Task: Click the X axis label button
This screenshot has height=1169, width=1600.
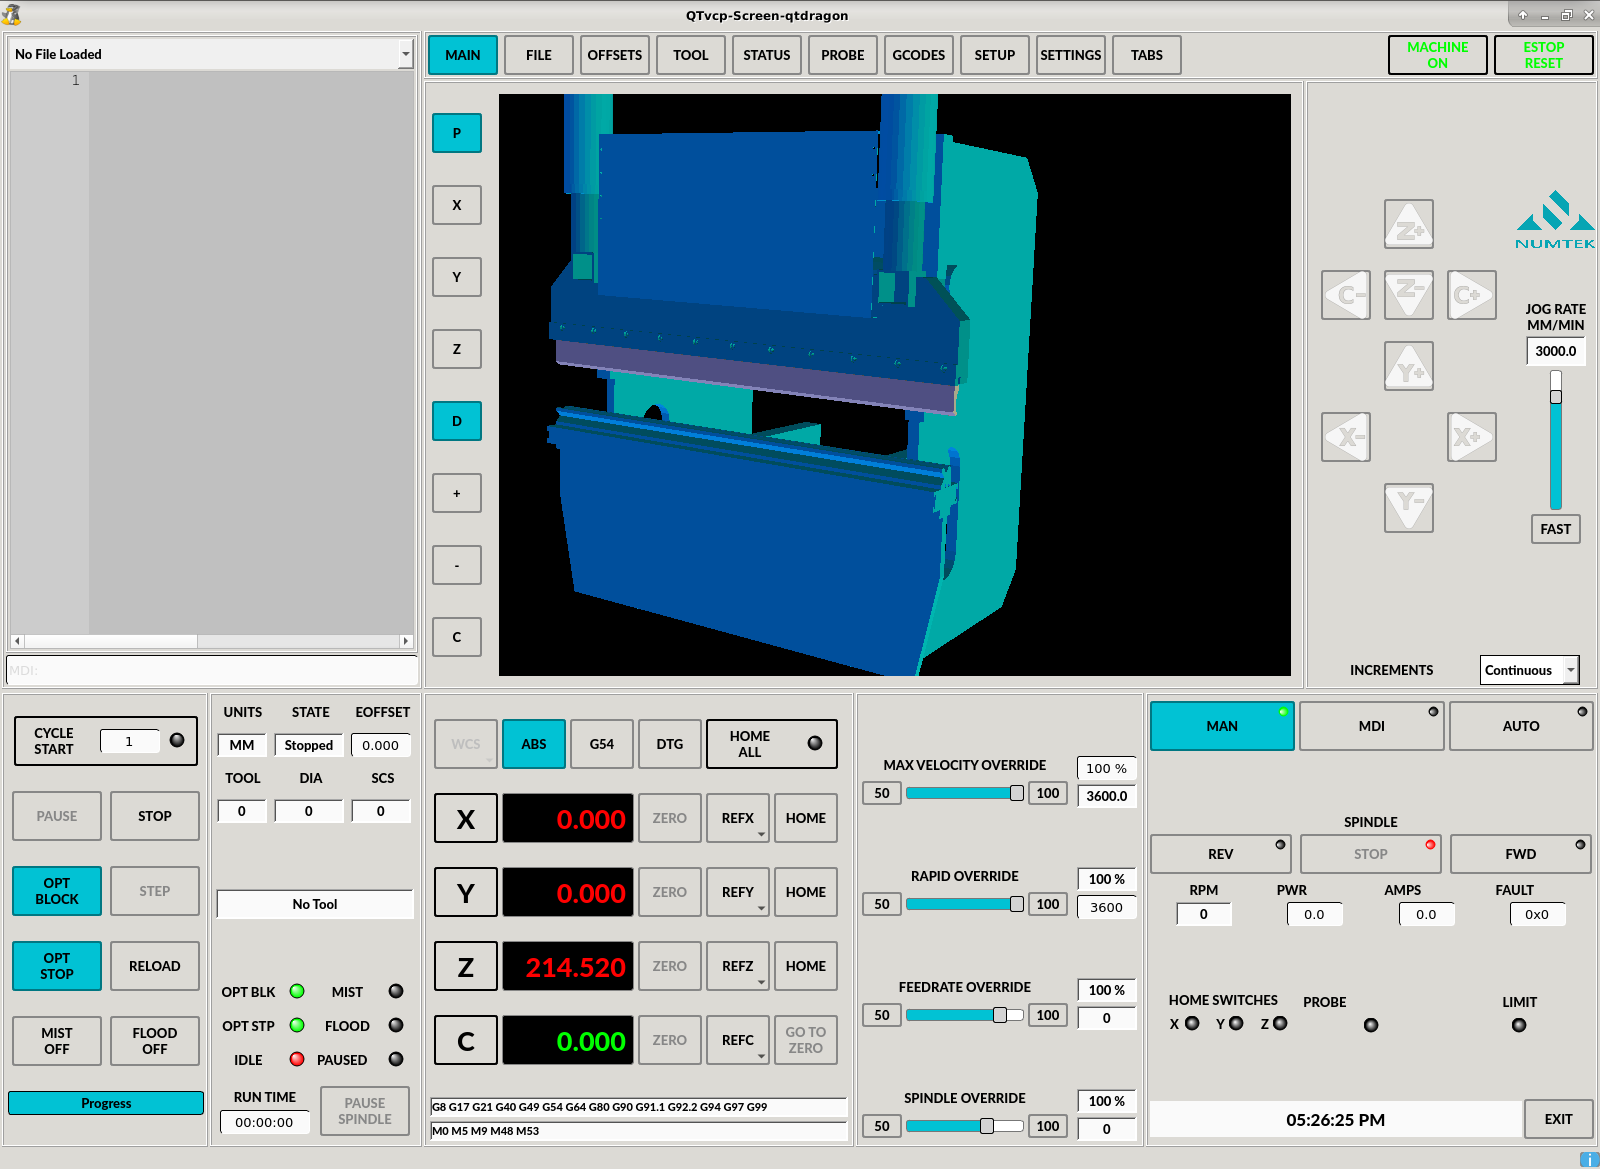Action: click(x=466, y=819)
